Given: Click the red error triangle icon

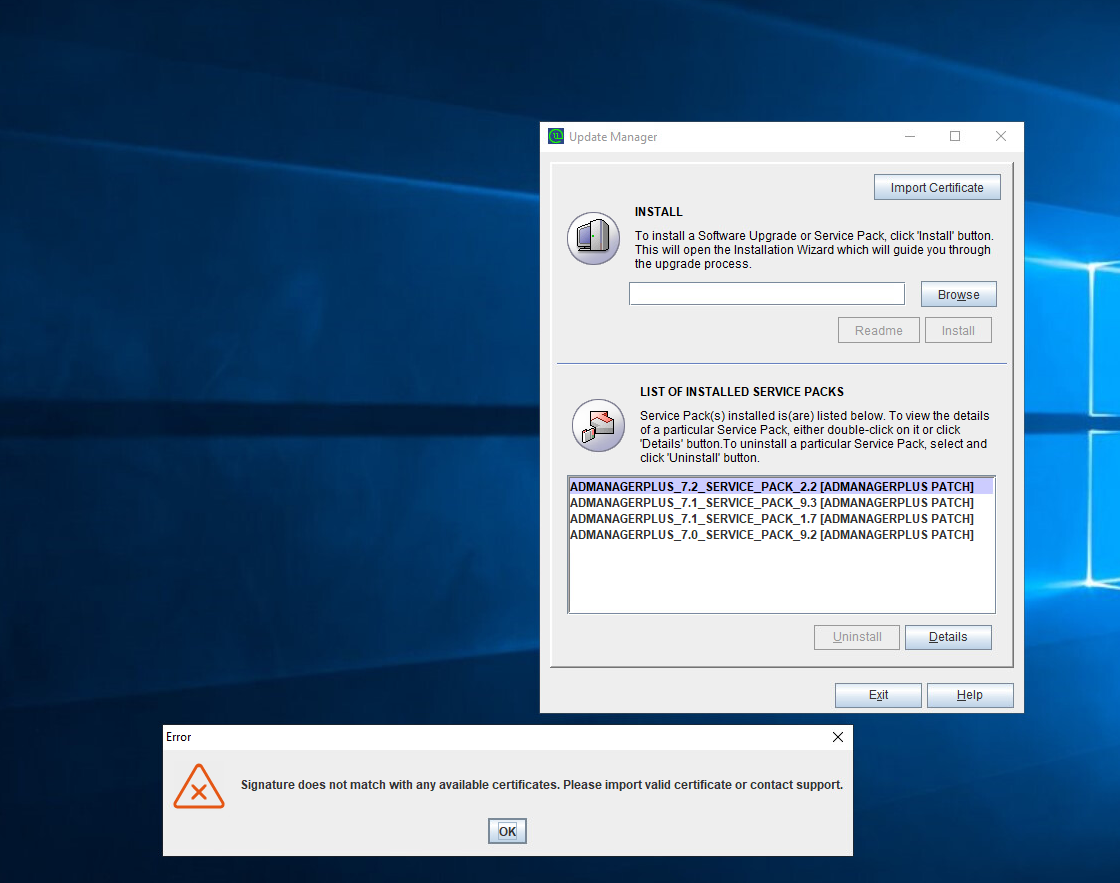Looking at the screenshot, I should click(199, 787).
